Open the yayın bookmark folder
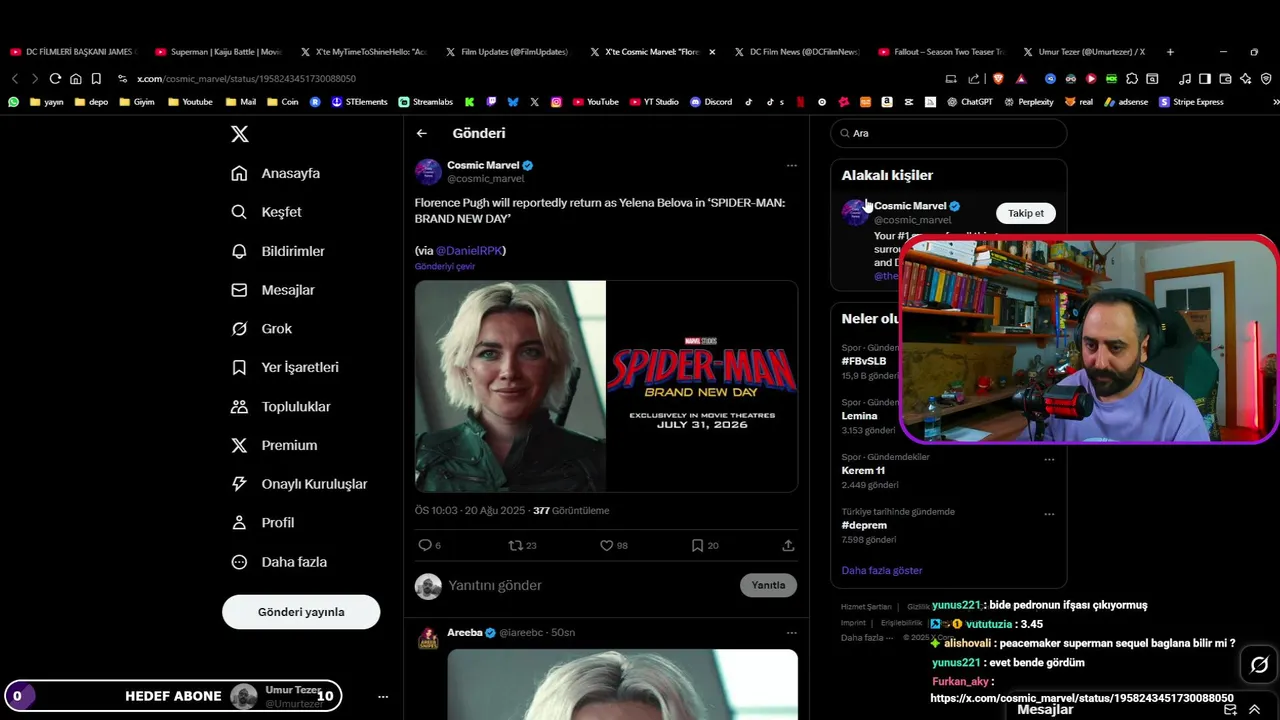 click(x=46, y=102)
